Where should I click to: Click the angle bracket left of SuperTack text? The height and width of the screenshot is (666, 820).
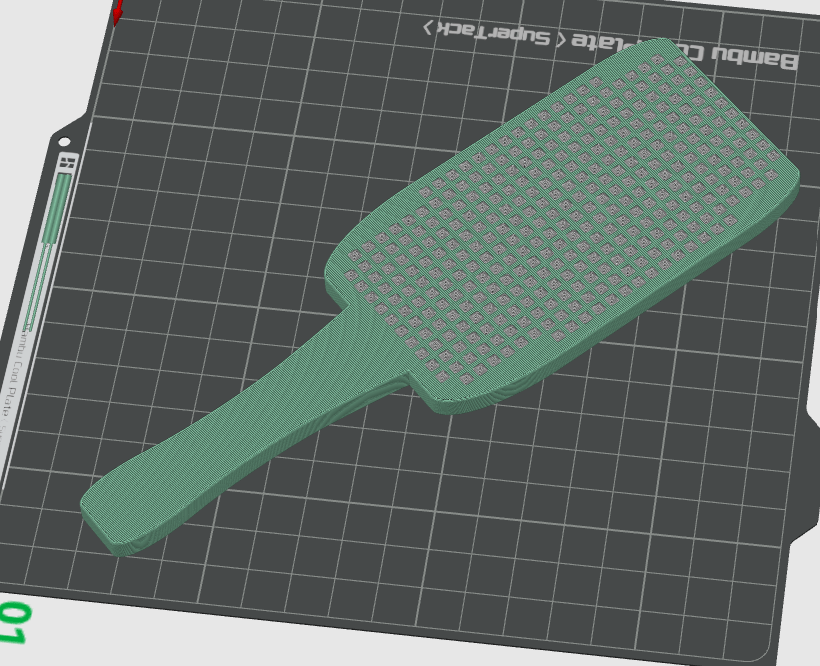(x=429, y=27)
